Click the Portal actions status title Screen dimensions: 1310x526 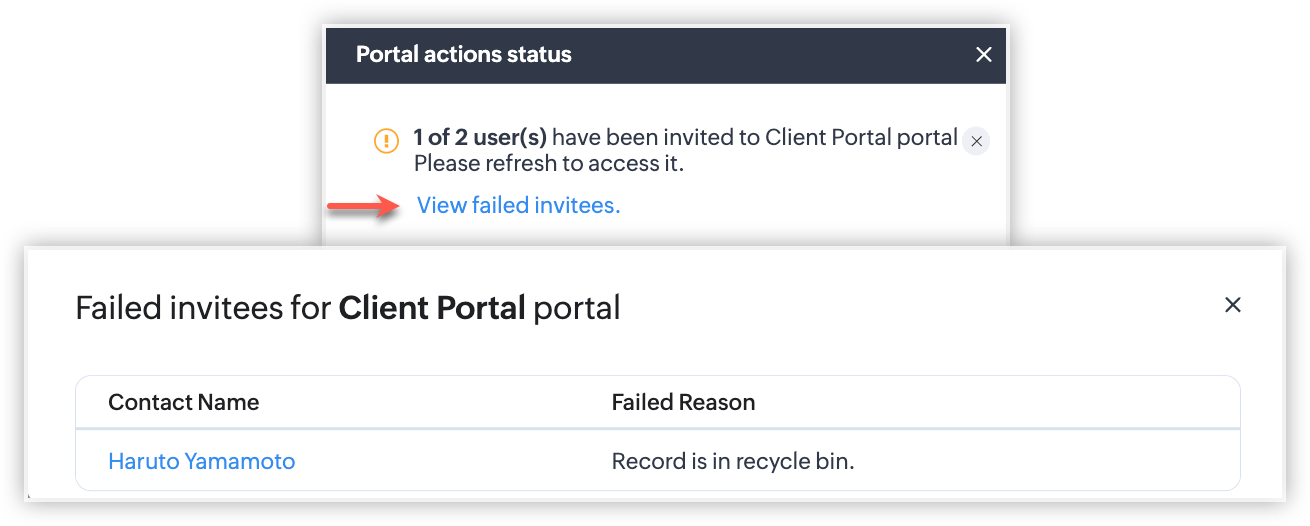coord(464,55)
